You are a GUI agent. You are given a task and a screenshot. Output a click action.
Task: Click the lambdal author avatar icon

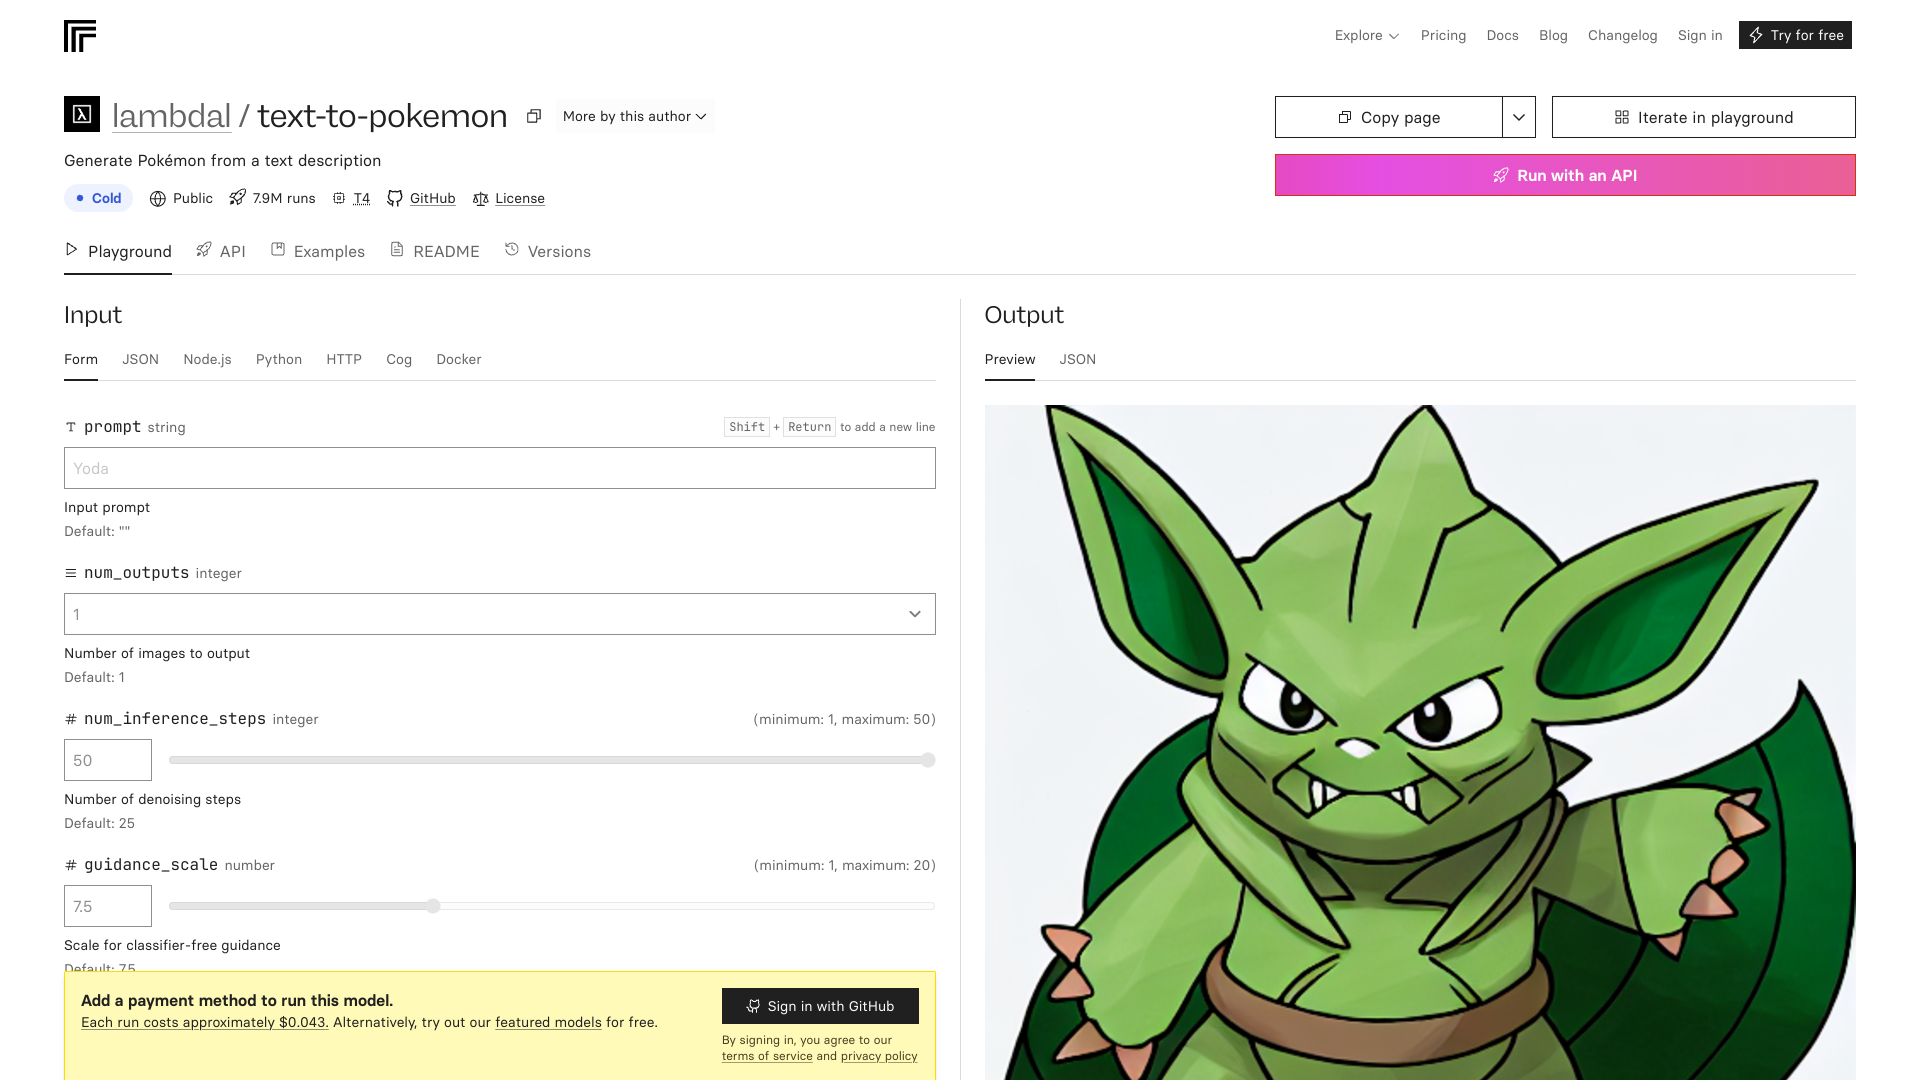[84, 115]
